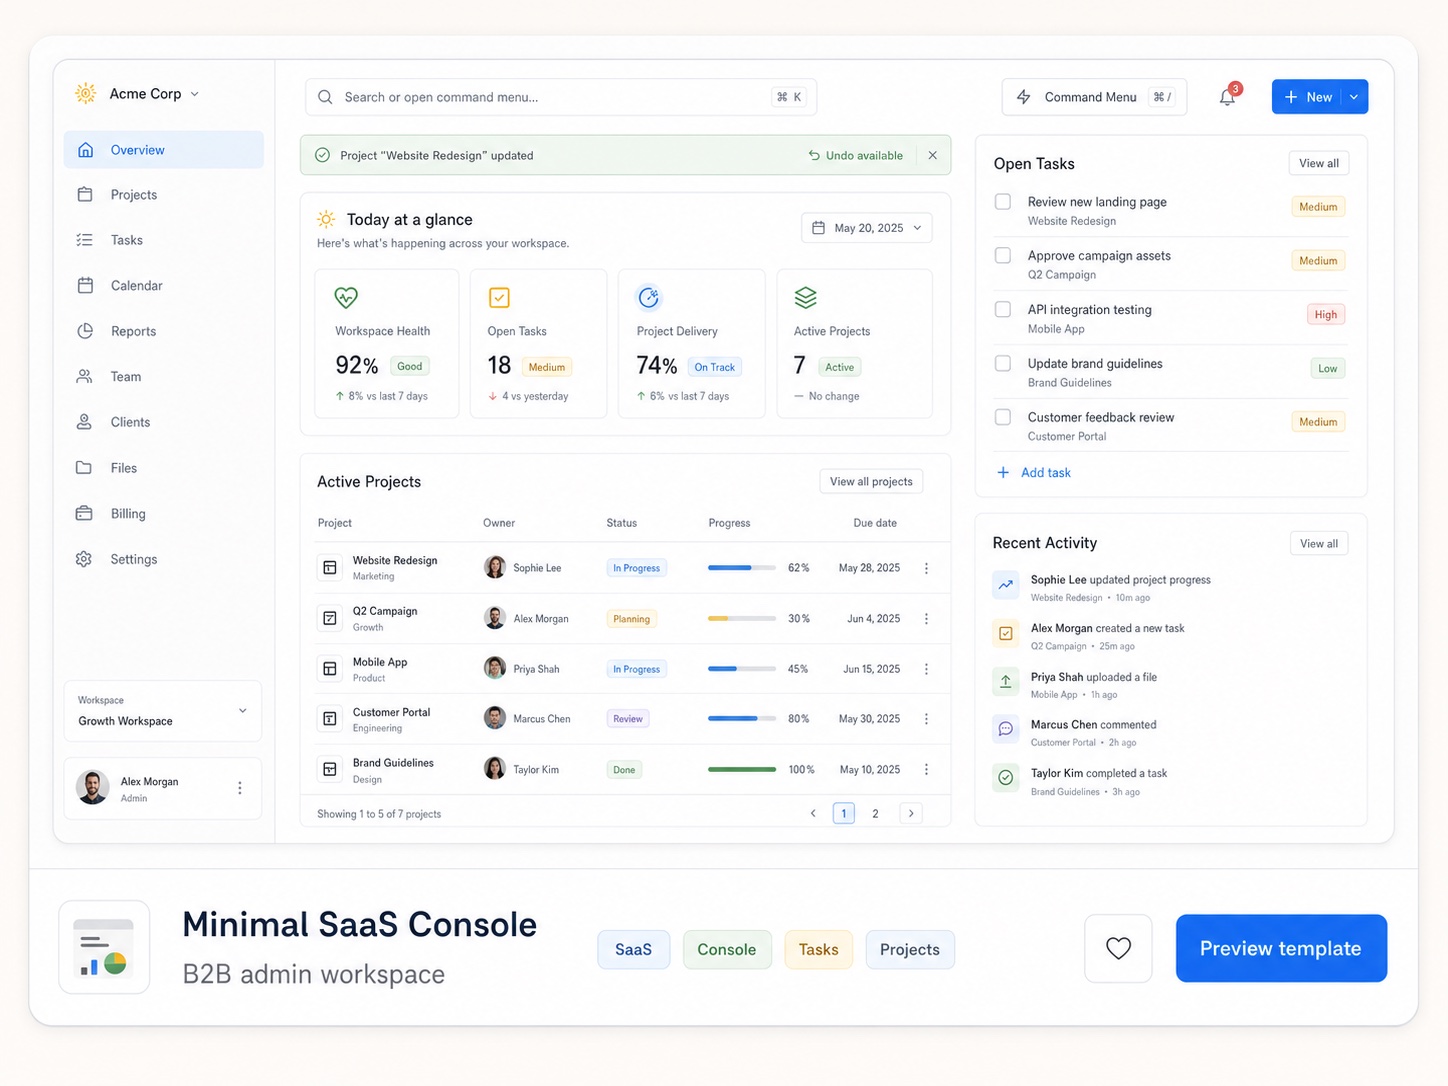
Task: Open Projects in the sidebar
Action: (164, 195)
